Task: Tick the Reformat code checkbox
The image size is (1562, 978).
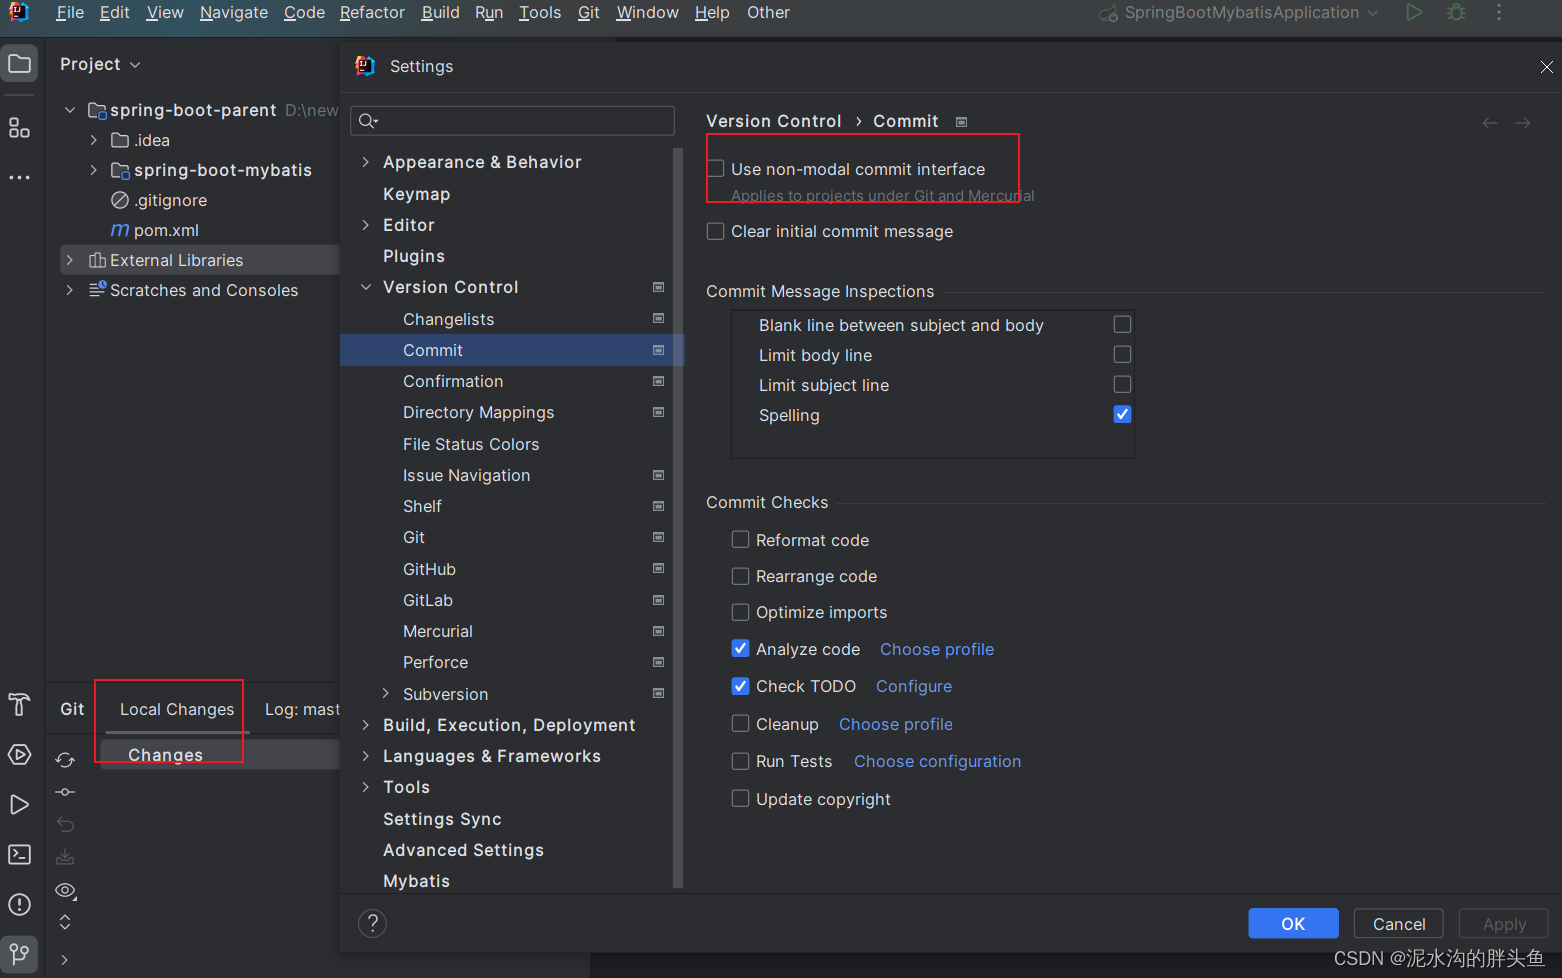Action: pyautogui.click(x=740, y=540)
